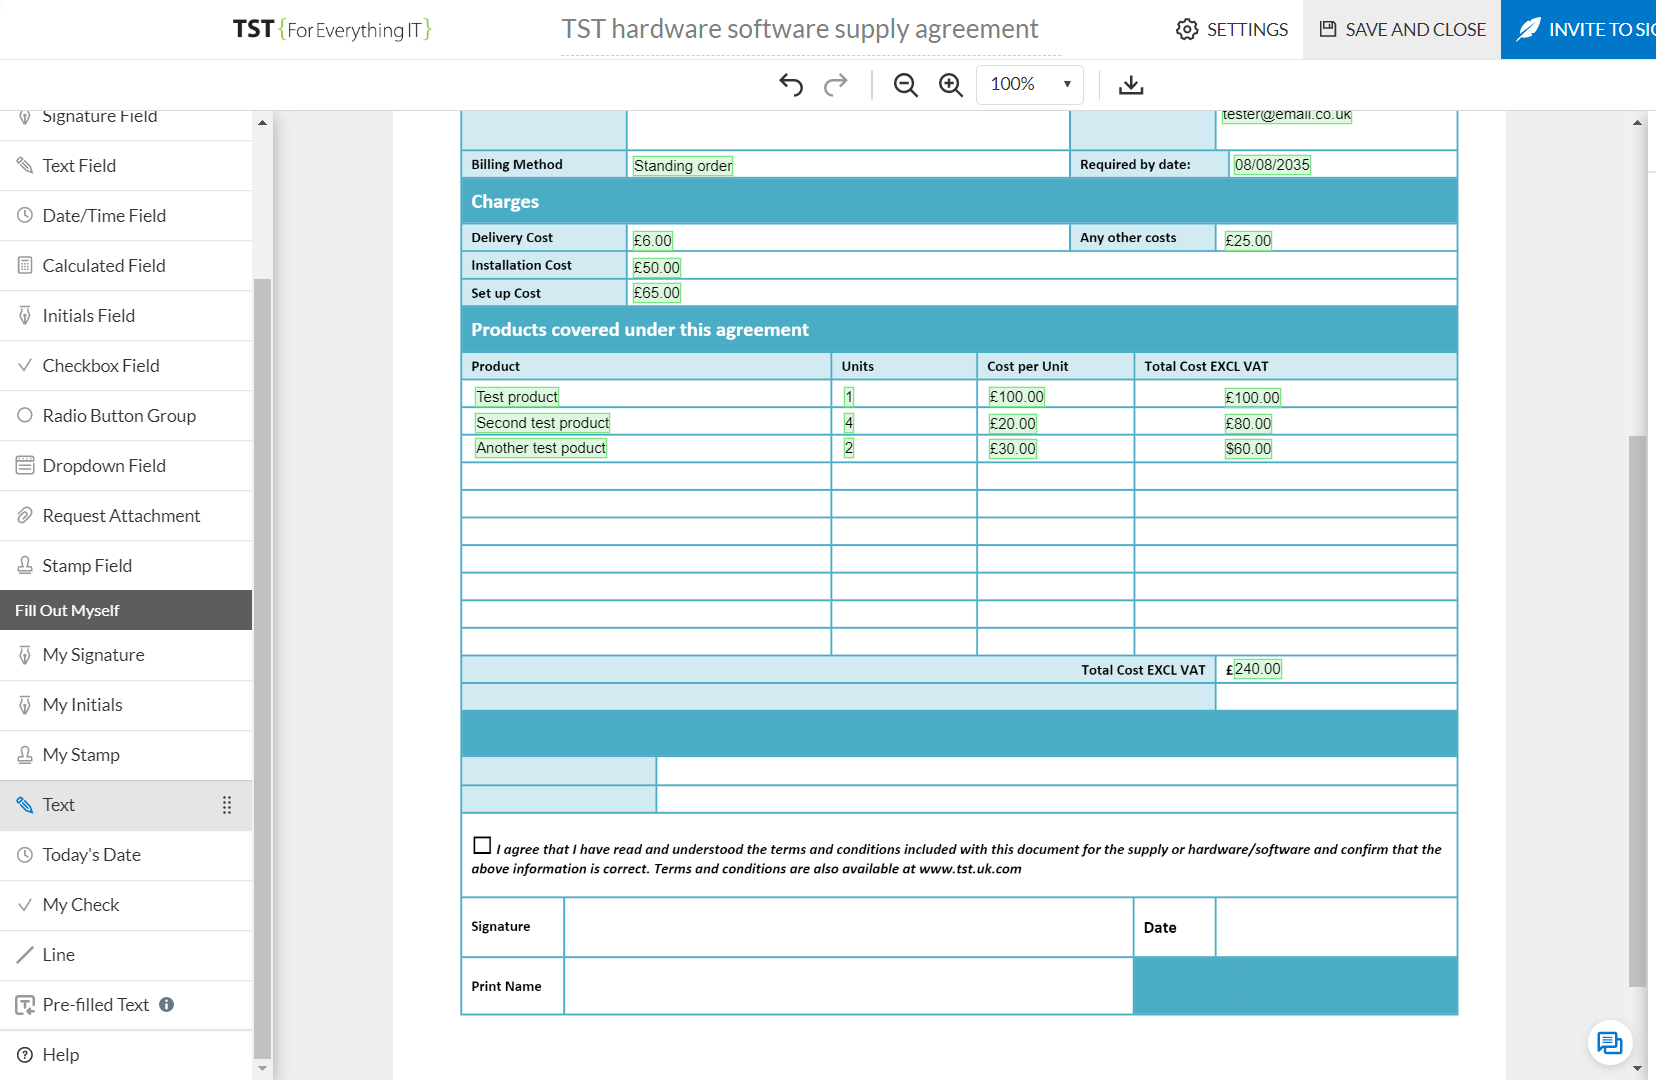Zoom out with the magnifier minus icon
This screenshot has height=1080, width=1656.
coord(906,85)
